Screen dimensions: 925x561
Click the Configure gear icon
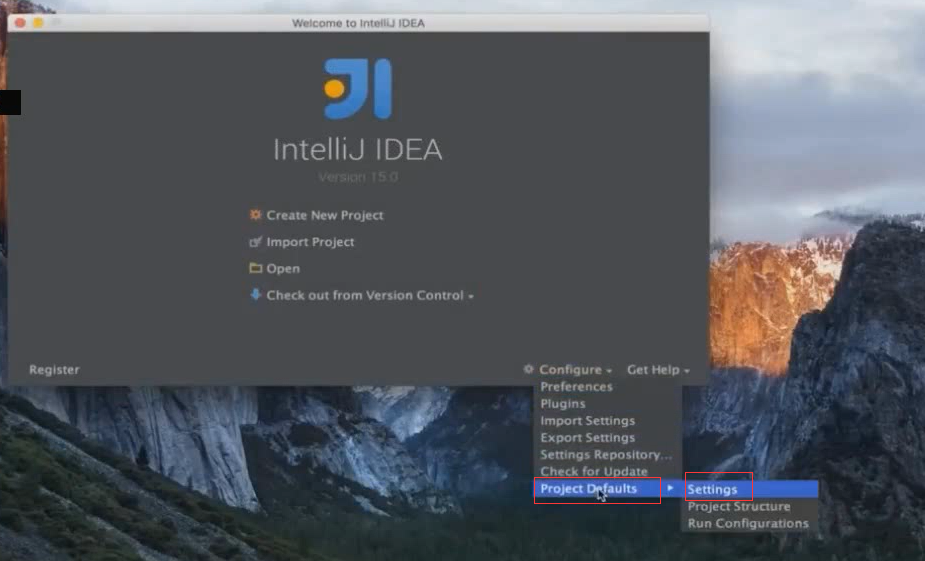[x=529, y=369]
